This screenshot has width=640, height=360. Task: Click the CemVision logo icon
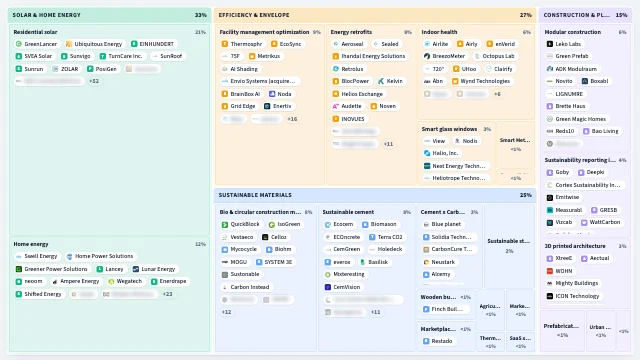click(328, 287)
